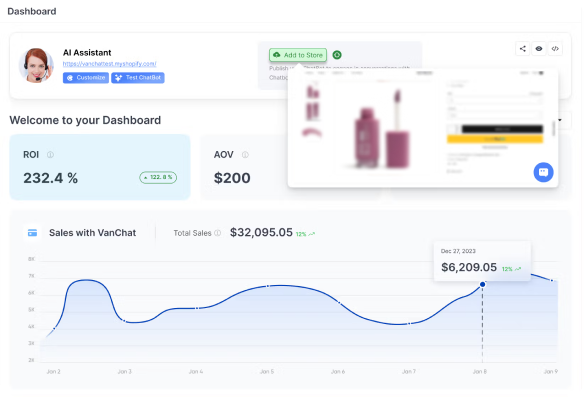Click the $6,209.05 tooltip value

[469, 267]
